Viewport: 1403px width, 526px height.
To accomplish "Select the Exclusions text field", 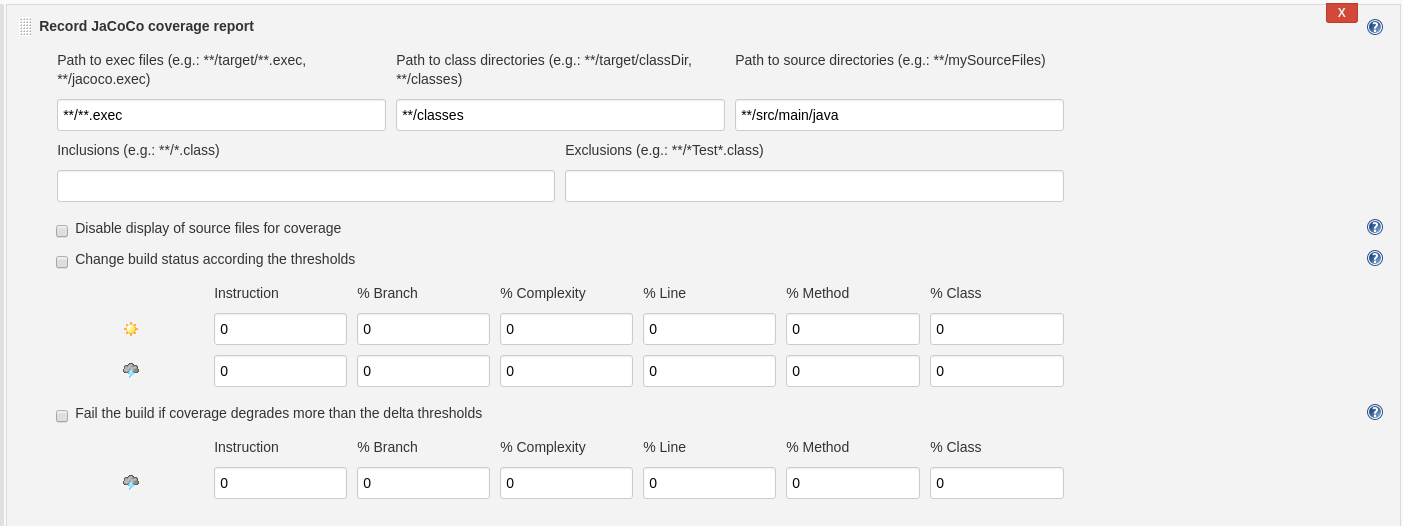I will tap(814, 186).
